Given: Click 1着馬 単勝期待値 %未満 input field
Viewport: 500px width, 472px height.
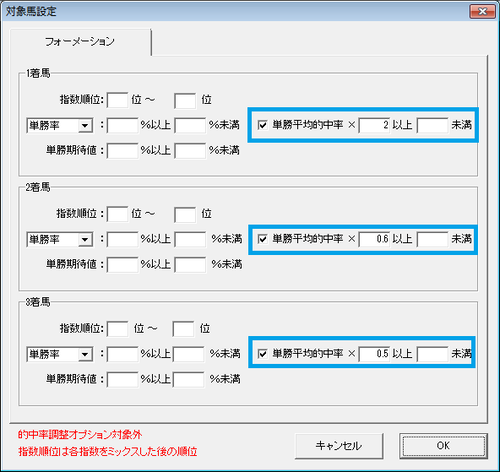Looking at the screenshot, I should tap(190, 151).
